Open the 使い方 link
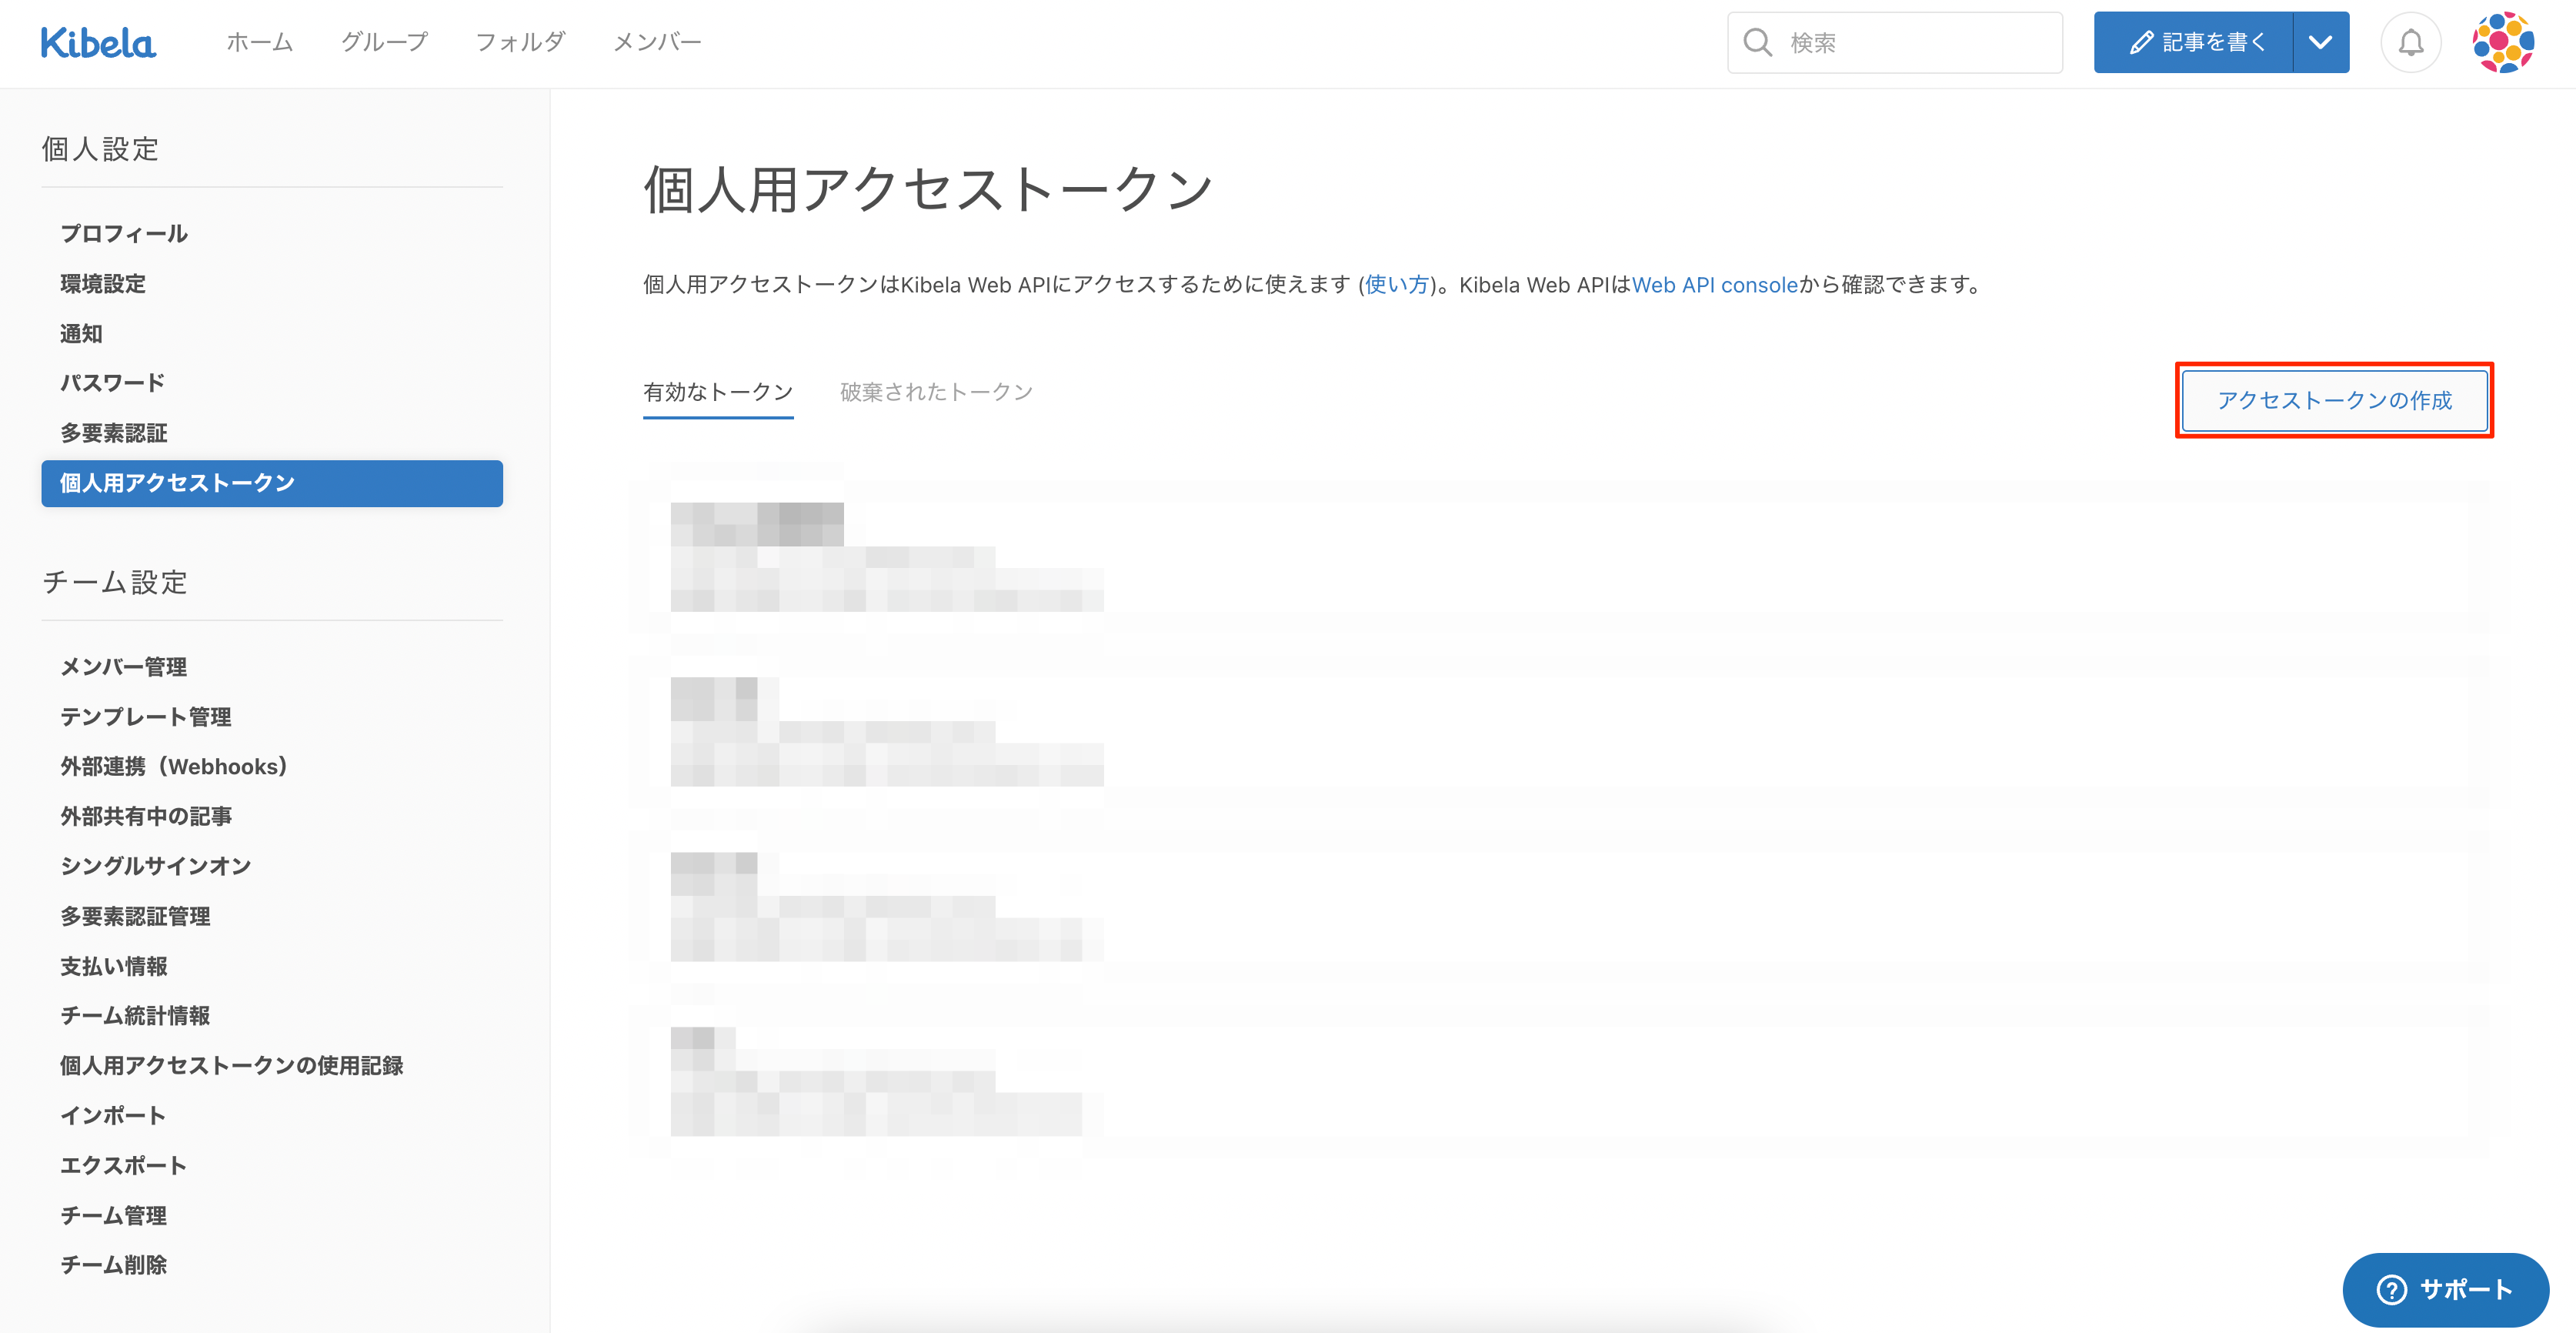 coord(1396,285)
